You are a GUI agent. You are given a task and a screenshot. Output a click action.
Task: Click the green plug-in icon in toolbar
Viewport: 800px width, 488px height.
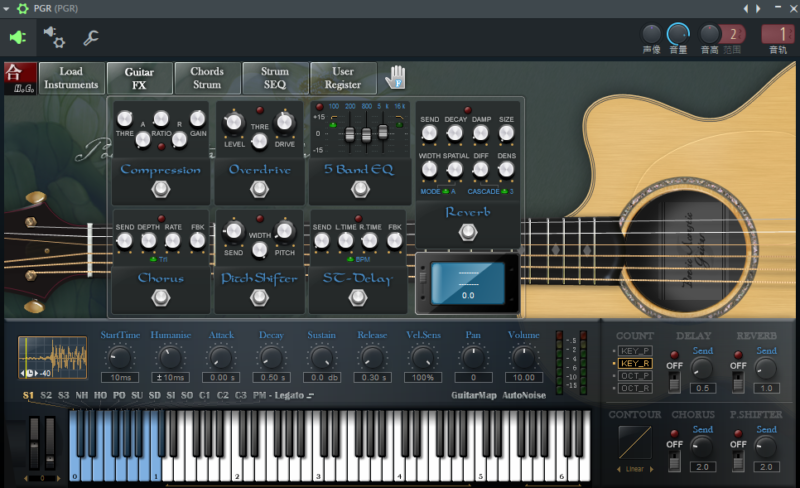coord(17,38)
